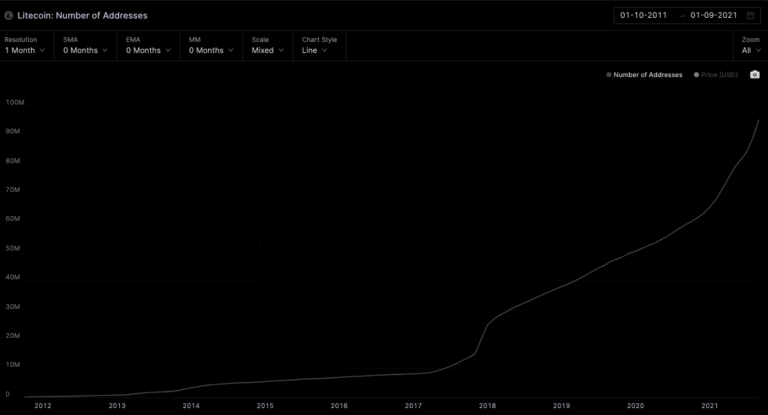Click the 2015 x-axis label
Image resolution: width=768 pixels, height=415 pixels.
coord(265,406)
